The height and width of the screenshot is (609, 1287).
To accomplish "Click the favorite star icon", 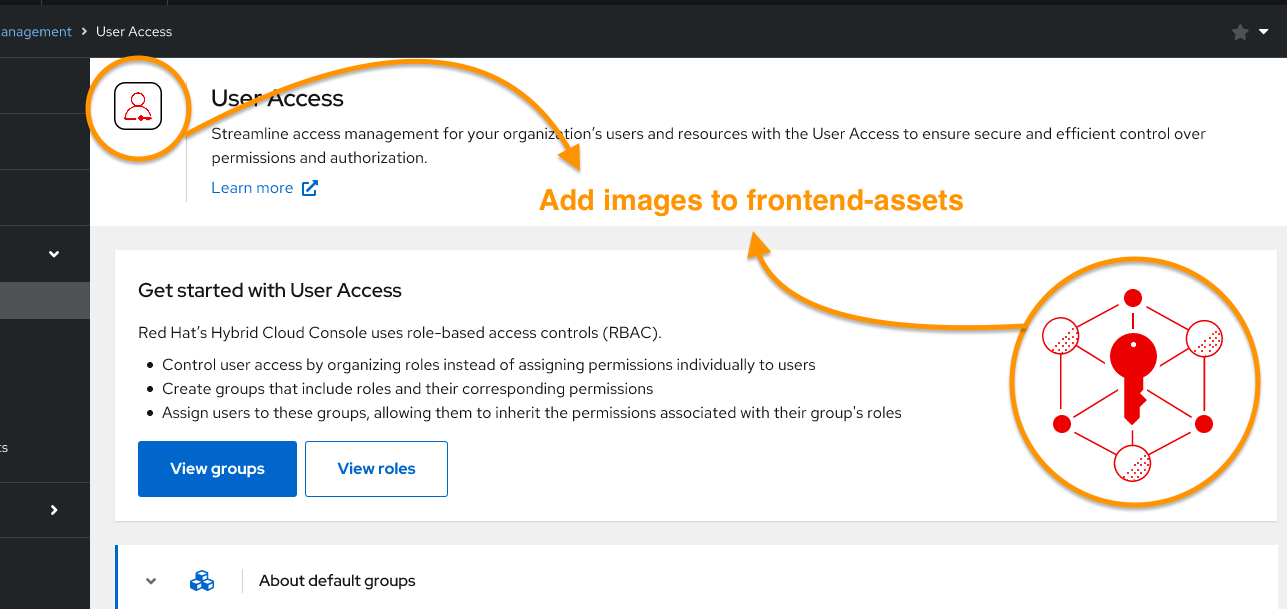I will tap(1240, 32).
